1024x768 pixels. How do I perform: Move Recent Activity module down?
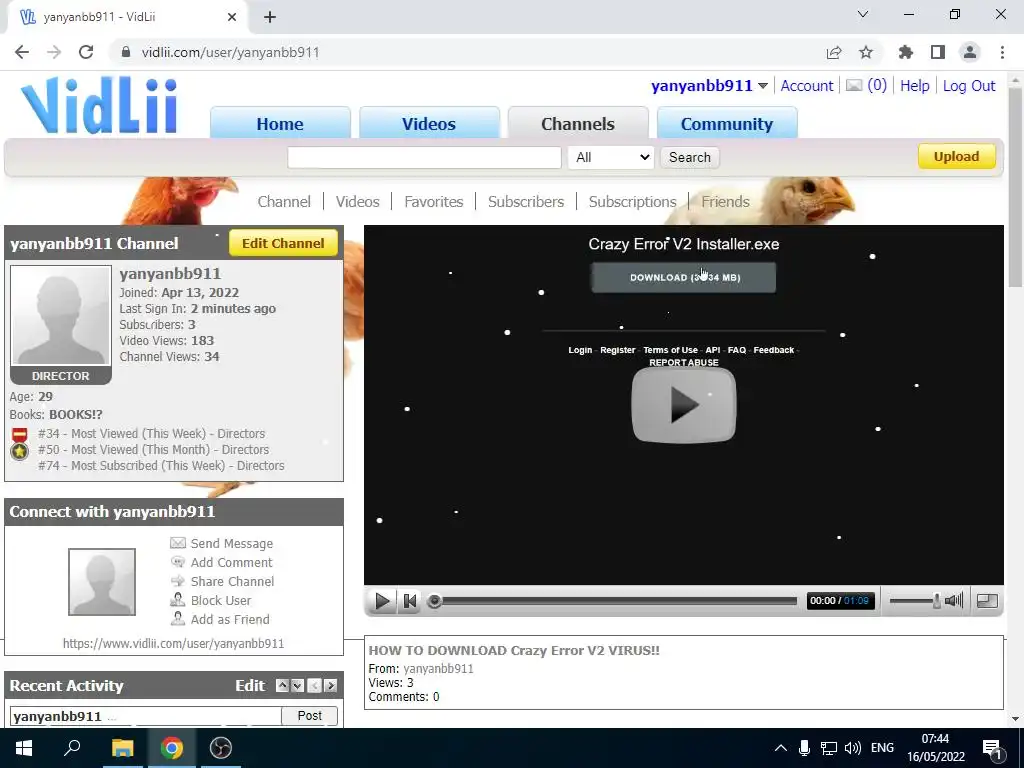pyautogui.click(x=298, y=686)
